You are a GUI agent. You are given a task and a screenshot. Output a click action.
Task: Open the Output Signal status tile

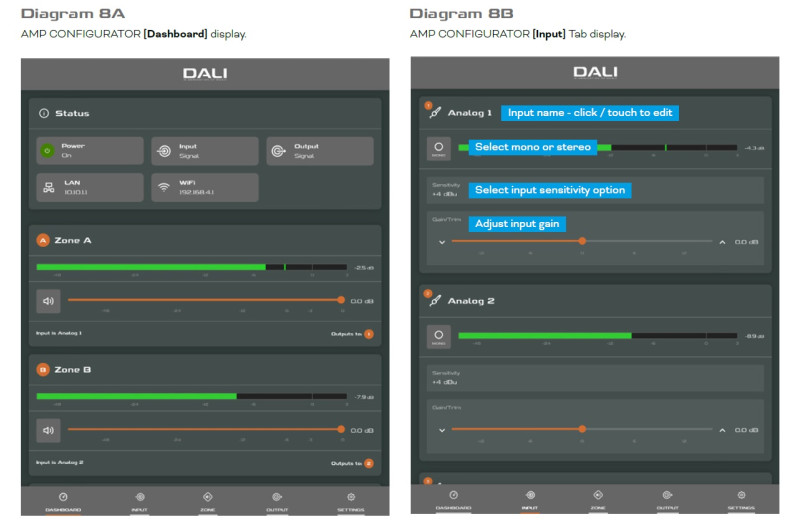point(320,151)
